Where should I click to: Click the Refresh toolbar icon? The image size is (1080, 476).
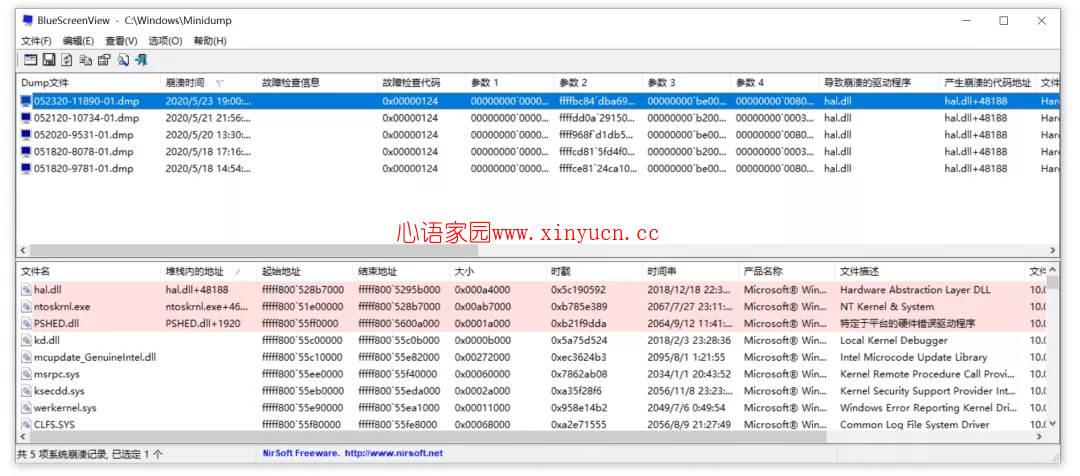[x=67, y=60]
